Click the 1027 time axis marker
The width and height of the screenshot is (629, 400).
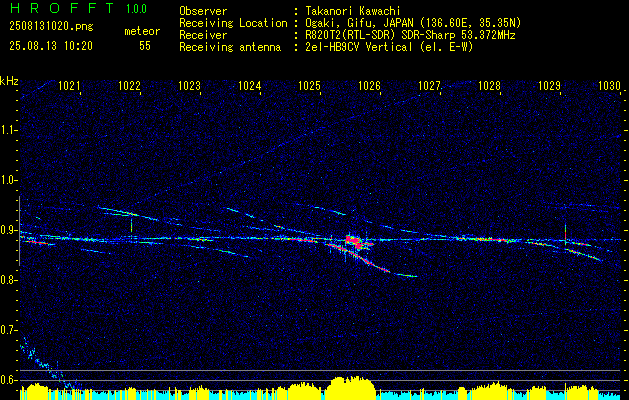[430, 86]
